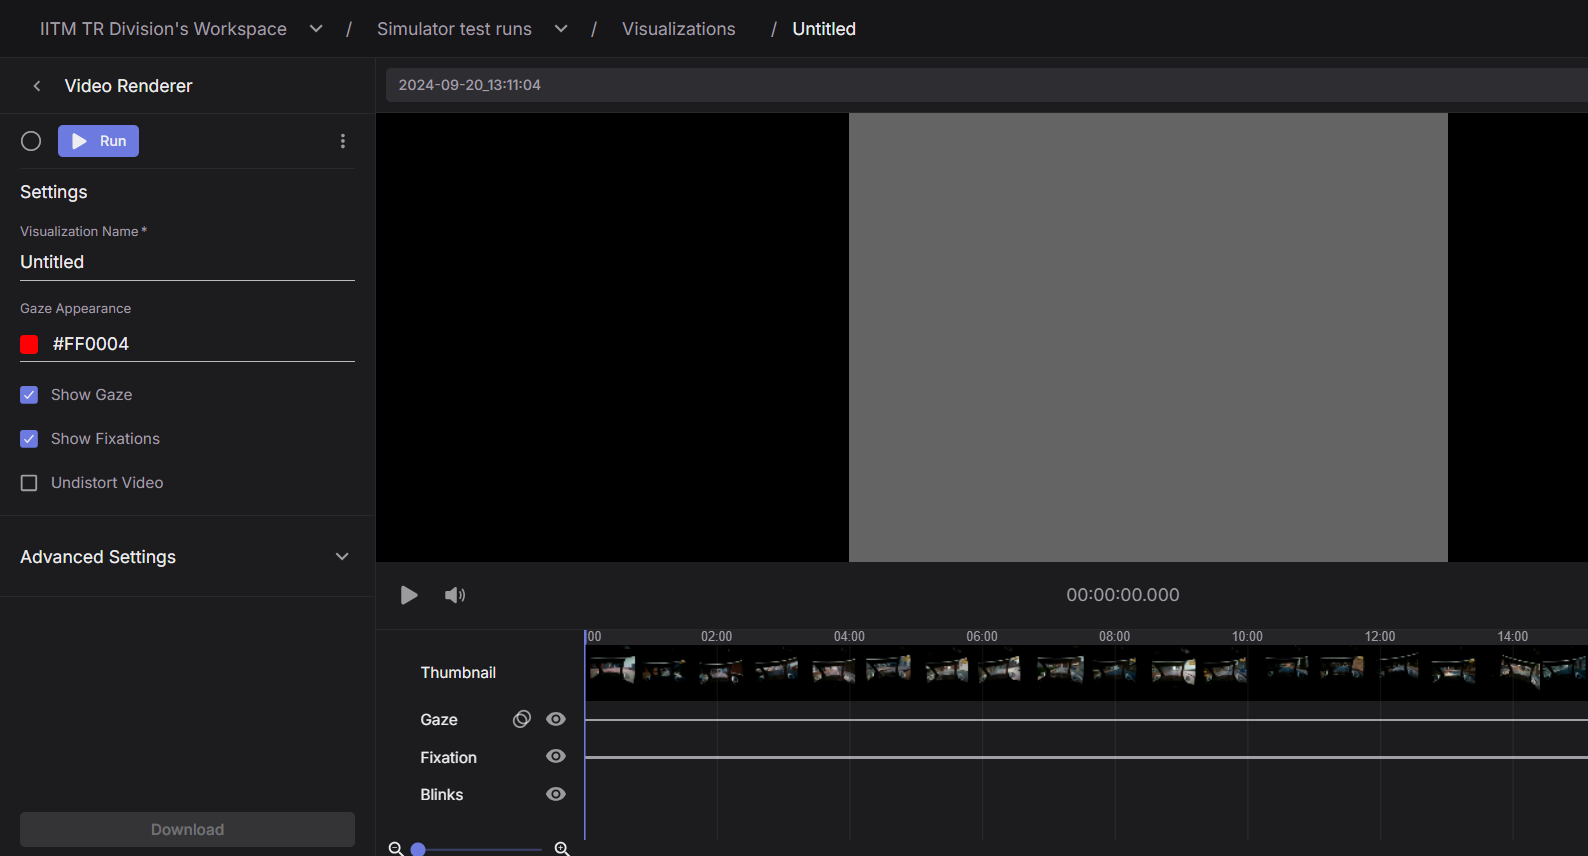Hide the Gaze track
The width and height of the screenshot is (1588, 856).
[556, 719]
